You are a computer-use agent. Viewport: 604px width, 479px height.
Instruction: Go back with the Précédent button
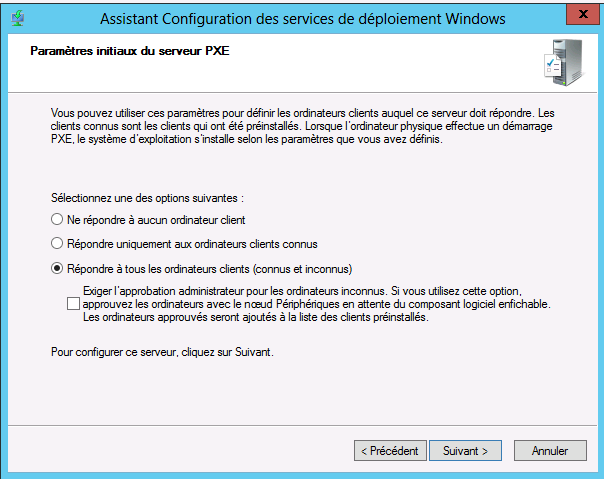pos(390,450)
